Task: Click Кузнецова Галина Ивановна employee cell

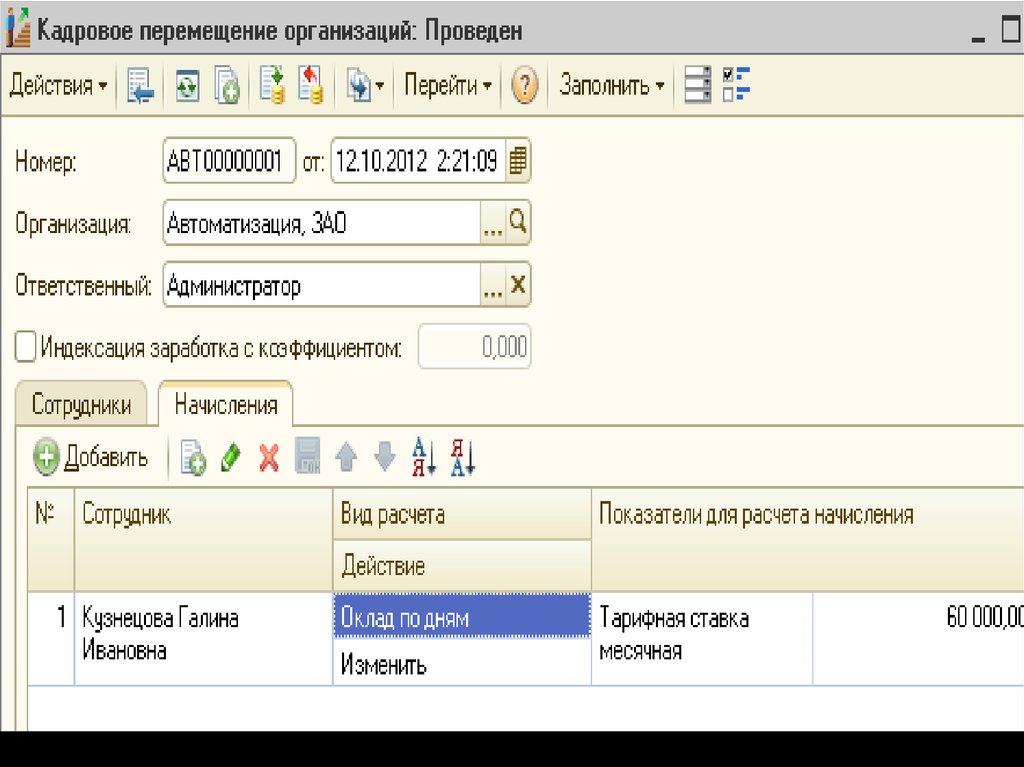Action: (202, 634)
